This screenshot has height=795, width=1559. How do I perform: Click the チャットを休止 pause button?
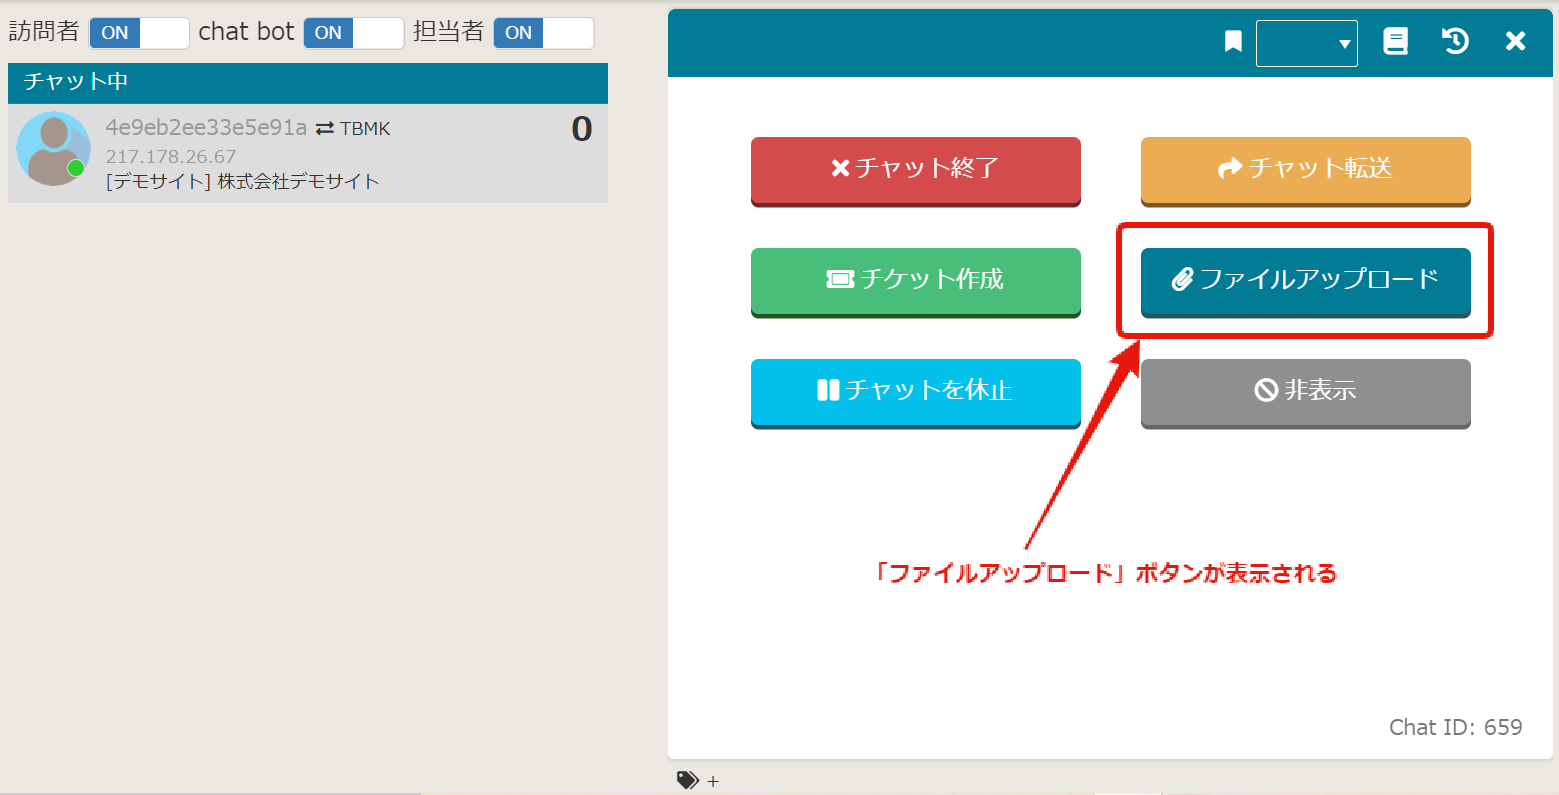coord(915,391)
